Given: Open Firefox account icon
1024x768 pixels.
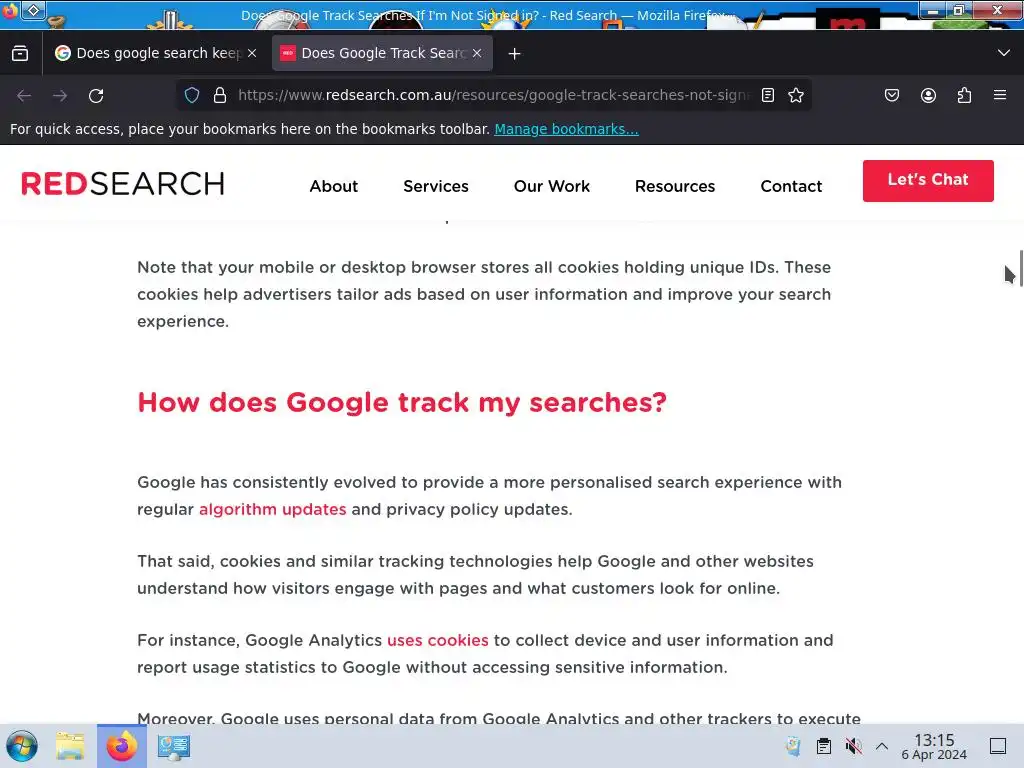Looking at the screenshot, I should (928, 95).
